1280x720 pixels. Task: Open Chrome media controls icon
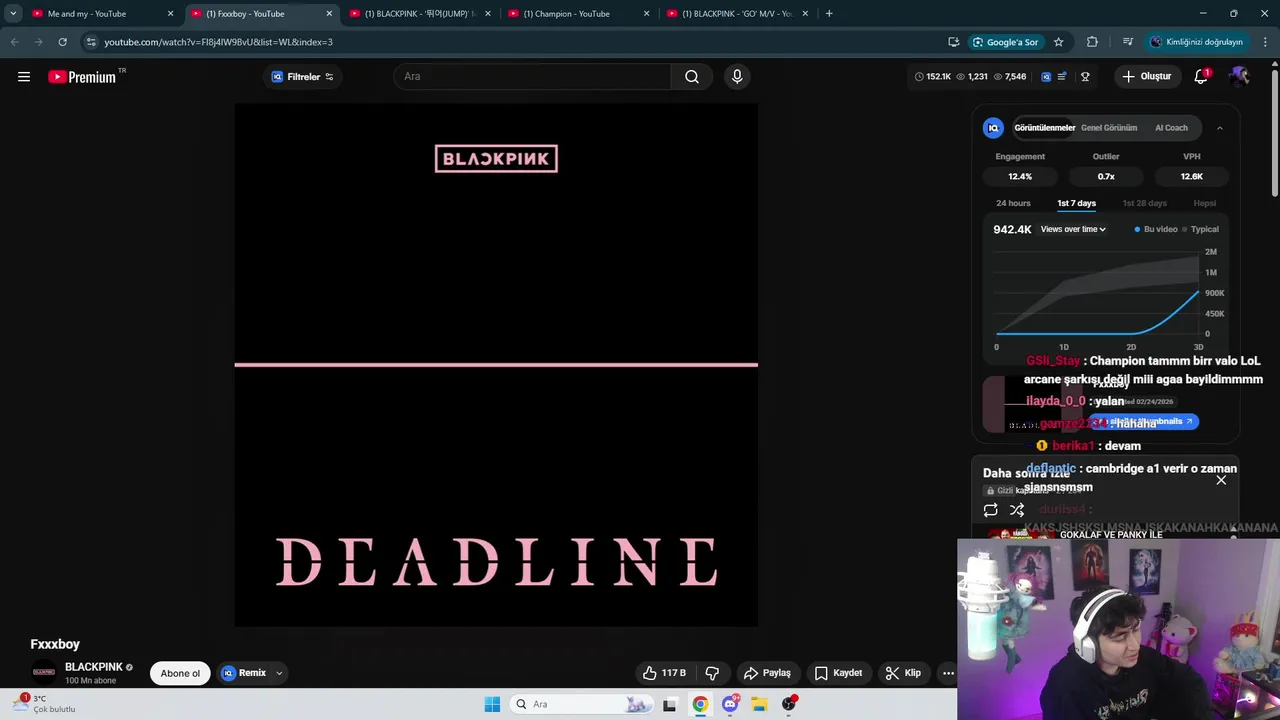click(x=1128, y=42)
